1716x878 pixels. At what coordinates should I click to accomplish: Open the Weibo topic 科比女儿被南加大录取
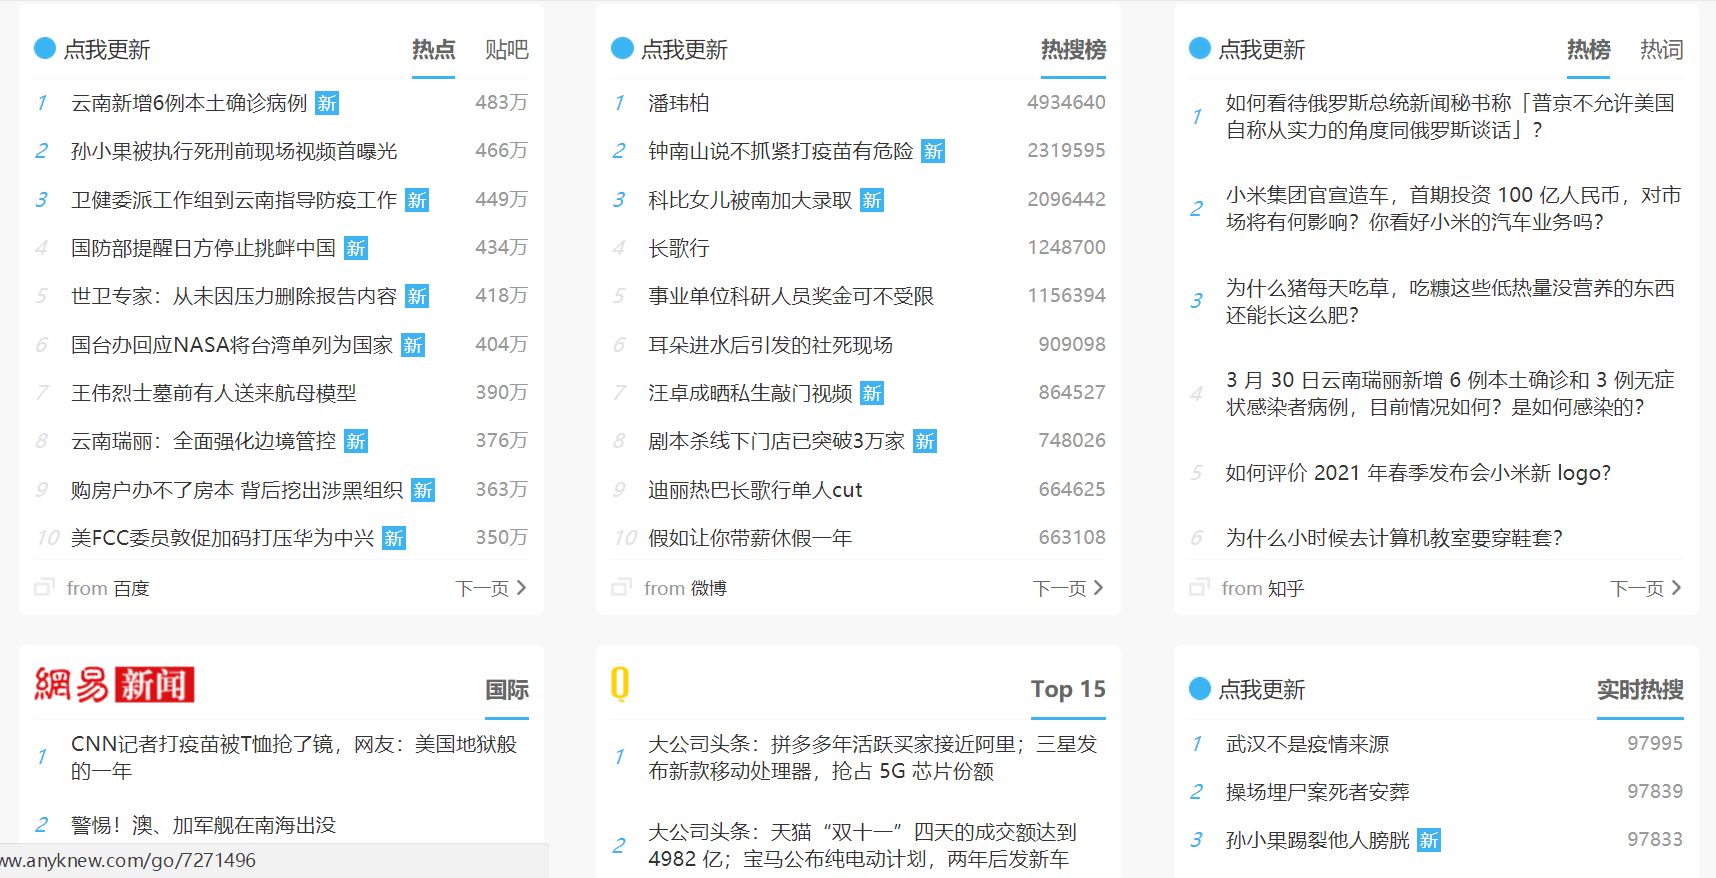tap(750, 200)
